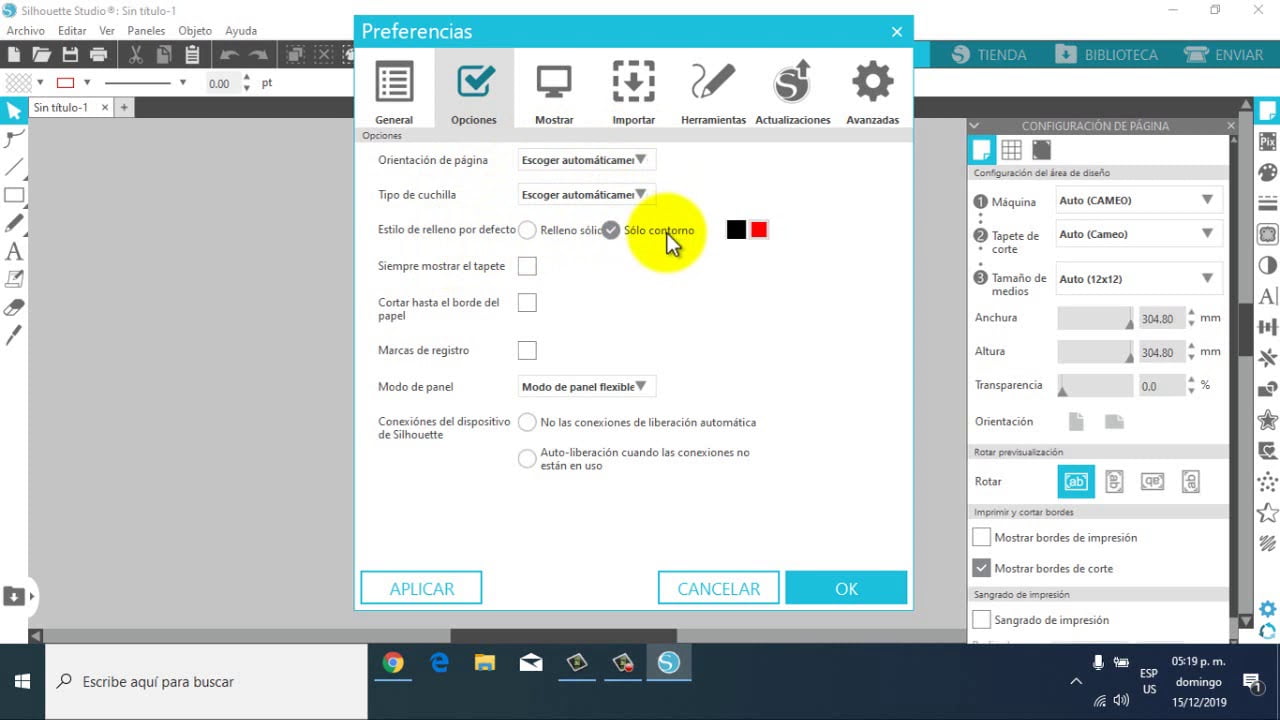Viewport: 1280px width, 720px height.
Task: Select Auto-liberación cuando las conexiones no están en uso
Action: [527, 459]
